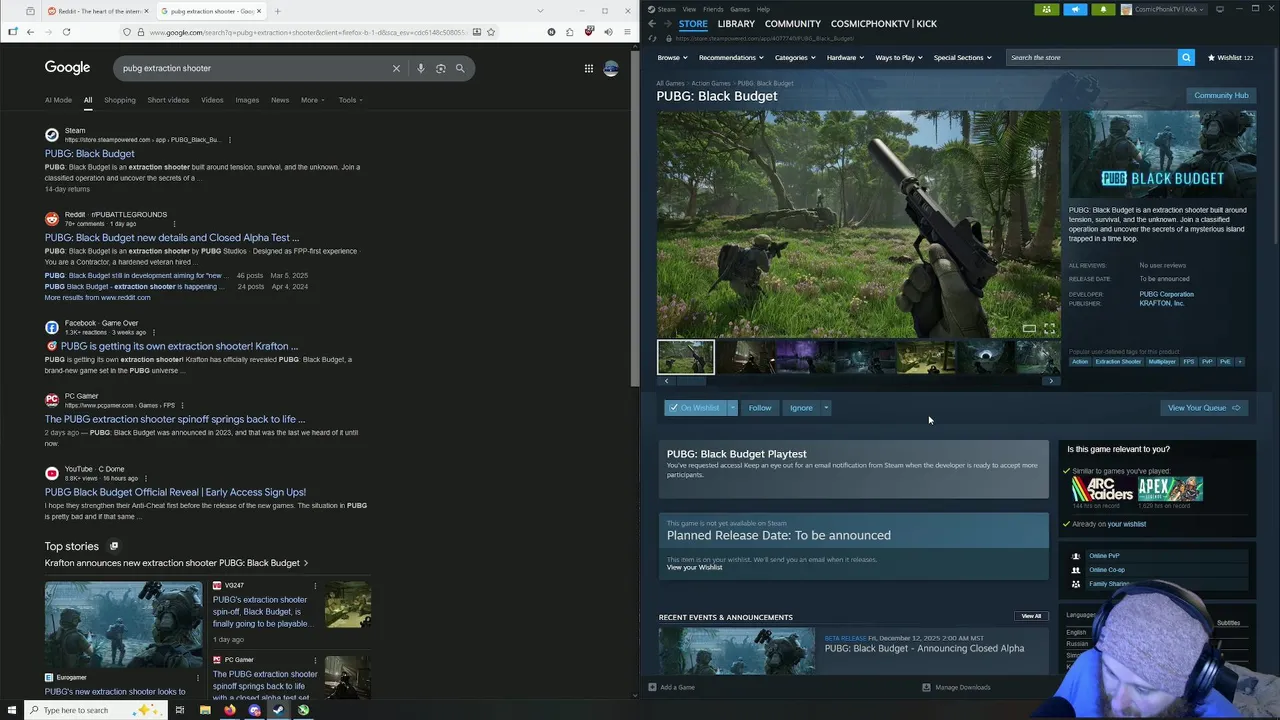Open File Explorer from the taskbar
This screenshot has height=720, width=1280.
click(204, 710)
